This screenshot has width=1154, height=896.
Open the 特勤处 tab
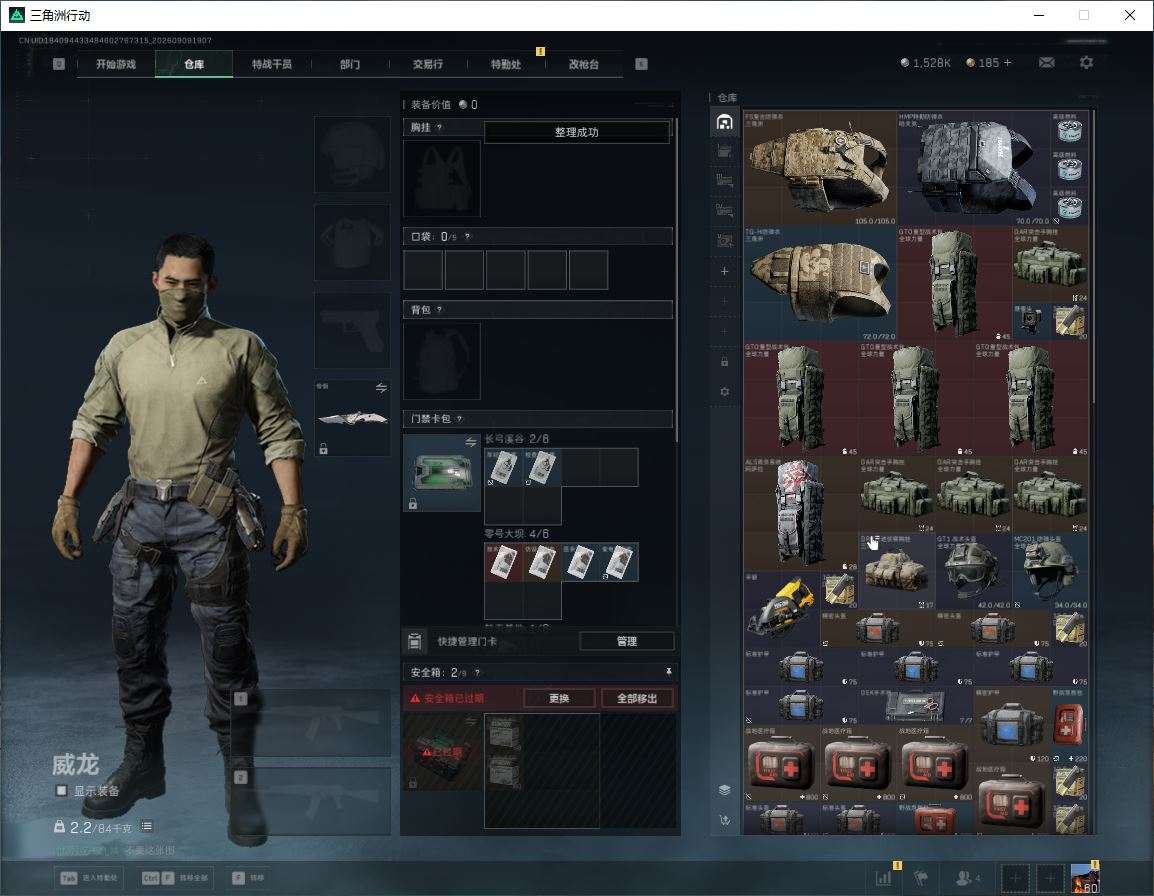(x=506, y=64)
